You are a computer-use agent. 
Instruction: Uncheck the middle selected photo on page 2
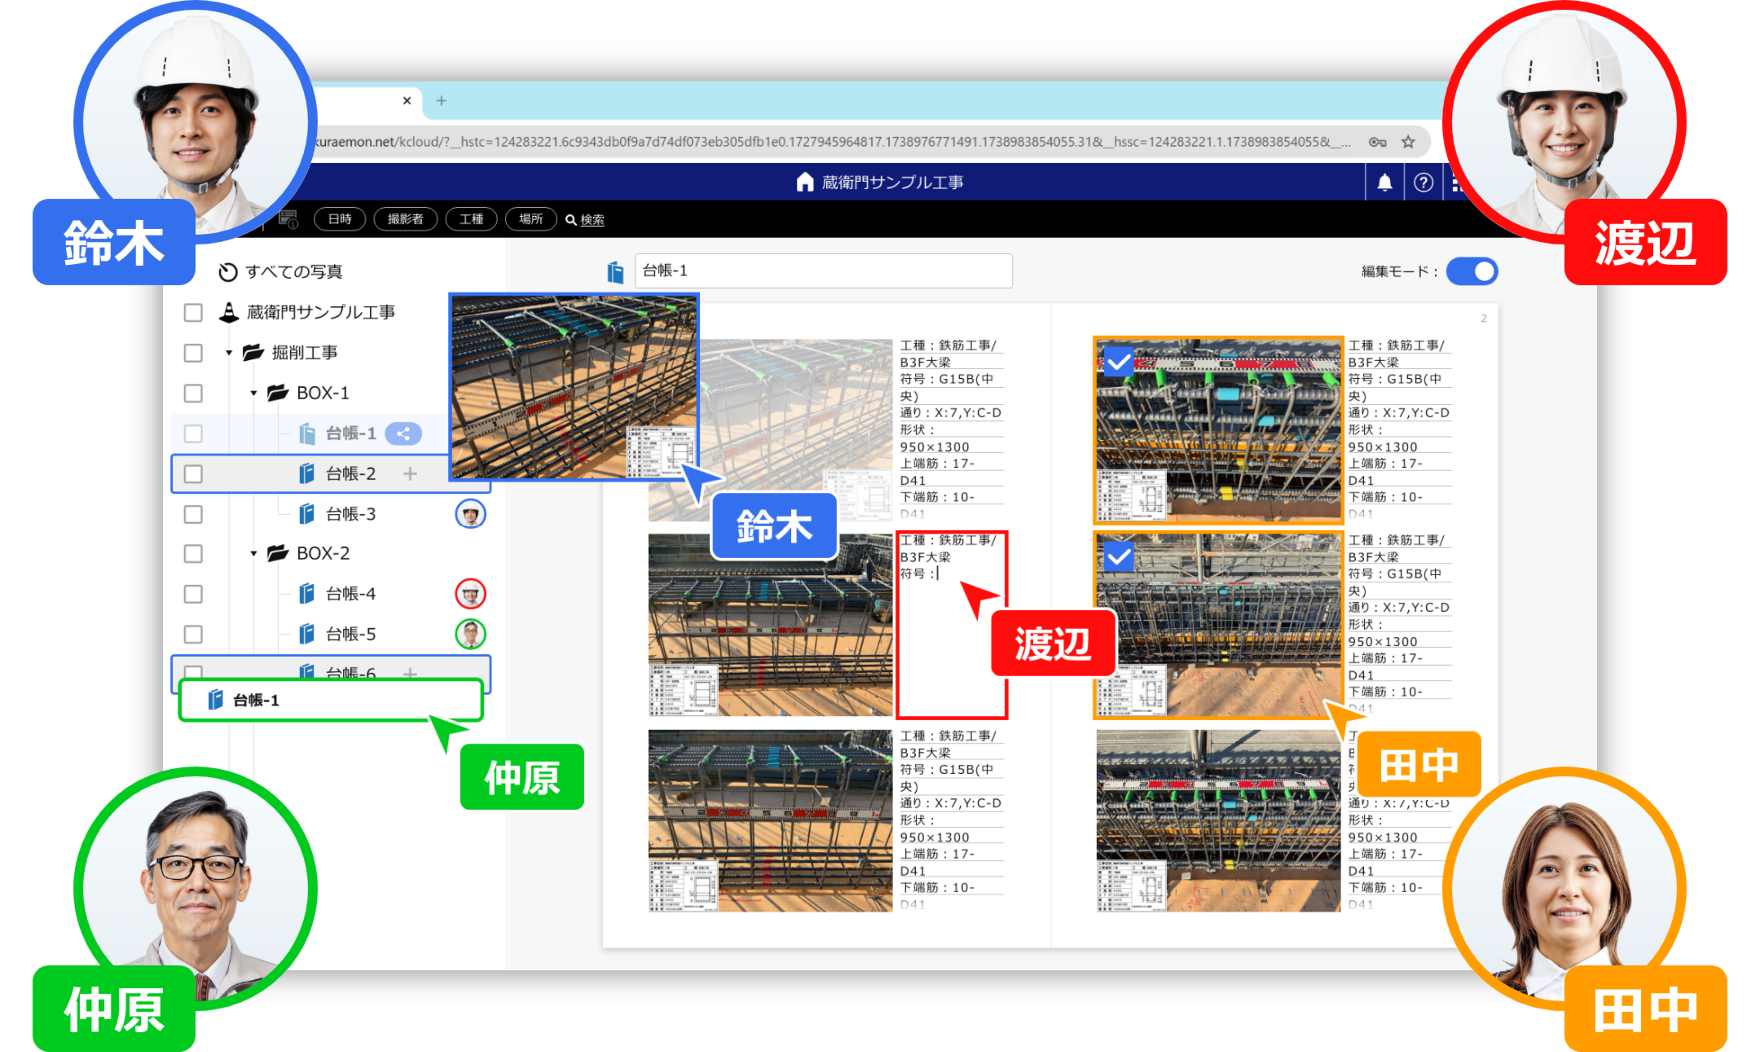(x=1119, y=555)
